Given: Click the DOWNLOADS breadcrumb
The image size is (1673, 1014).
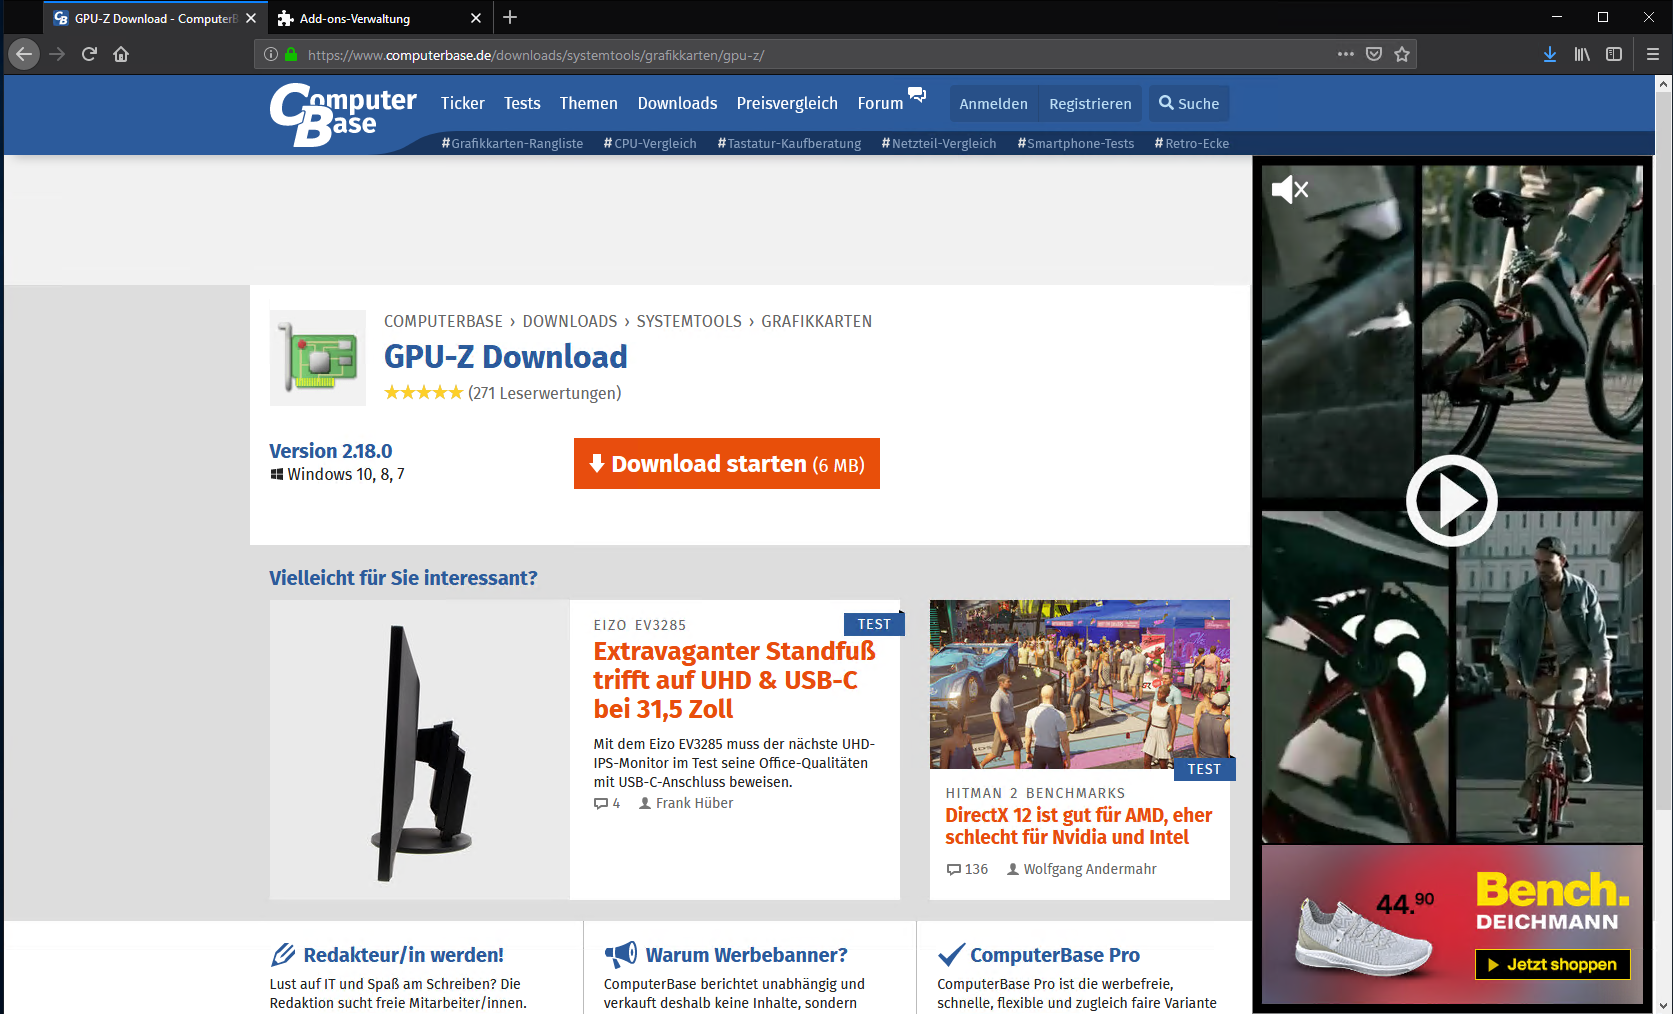Looking at the screenshot, I should tap(570, 321).
